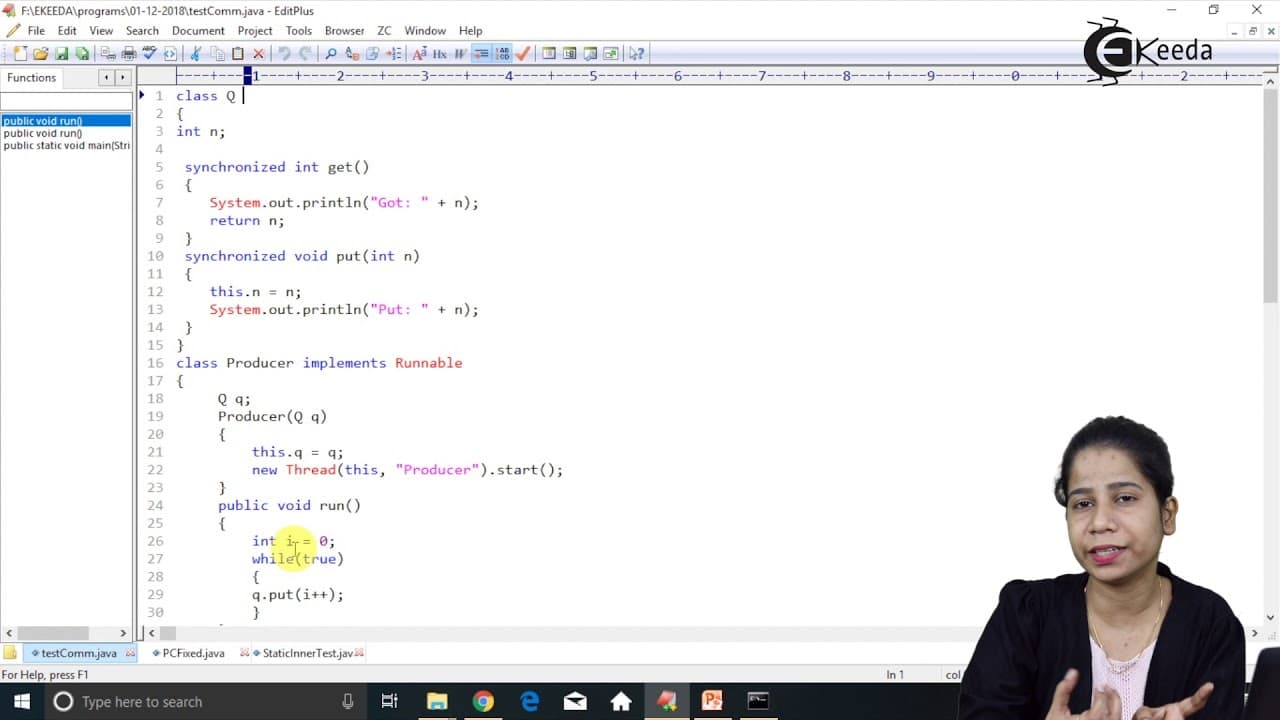
Task: Click the Save All toolbar icon
Action: click(82, 53)
